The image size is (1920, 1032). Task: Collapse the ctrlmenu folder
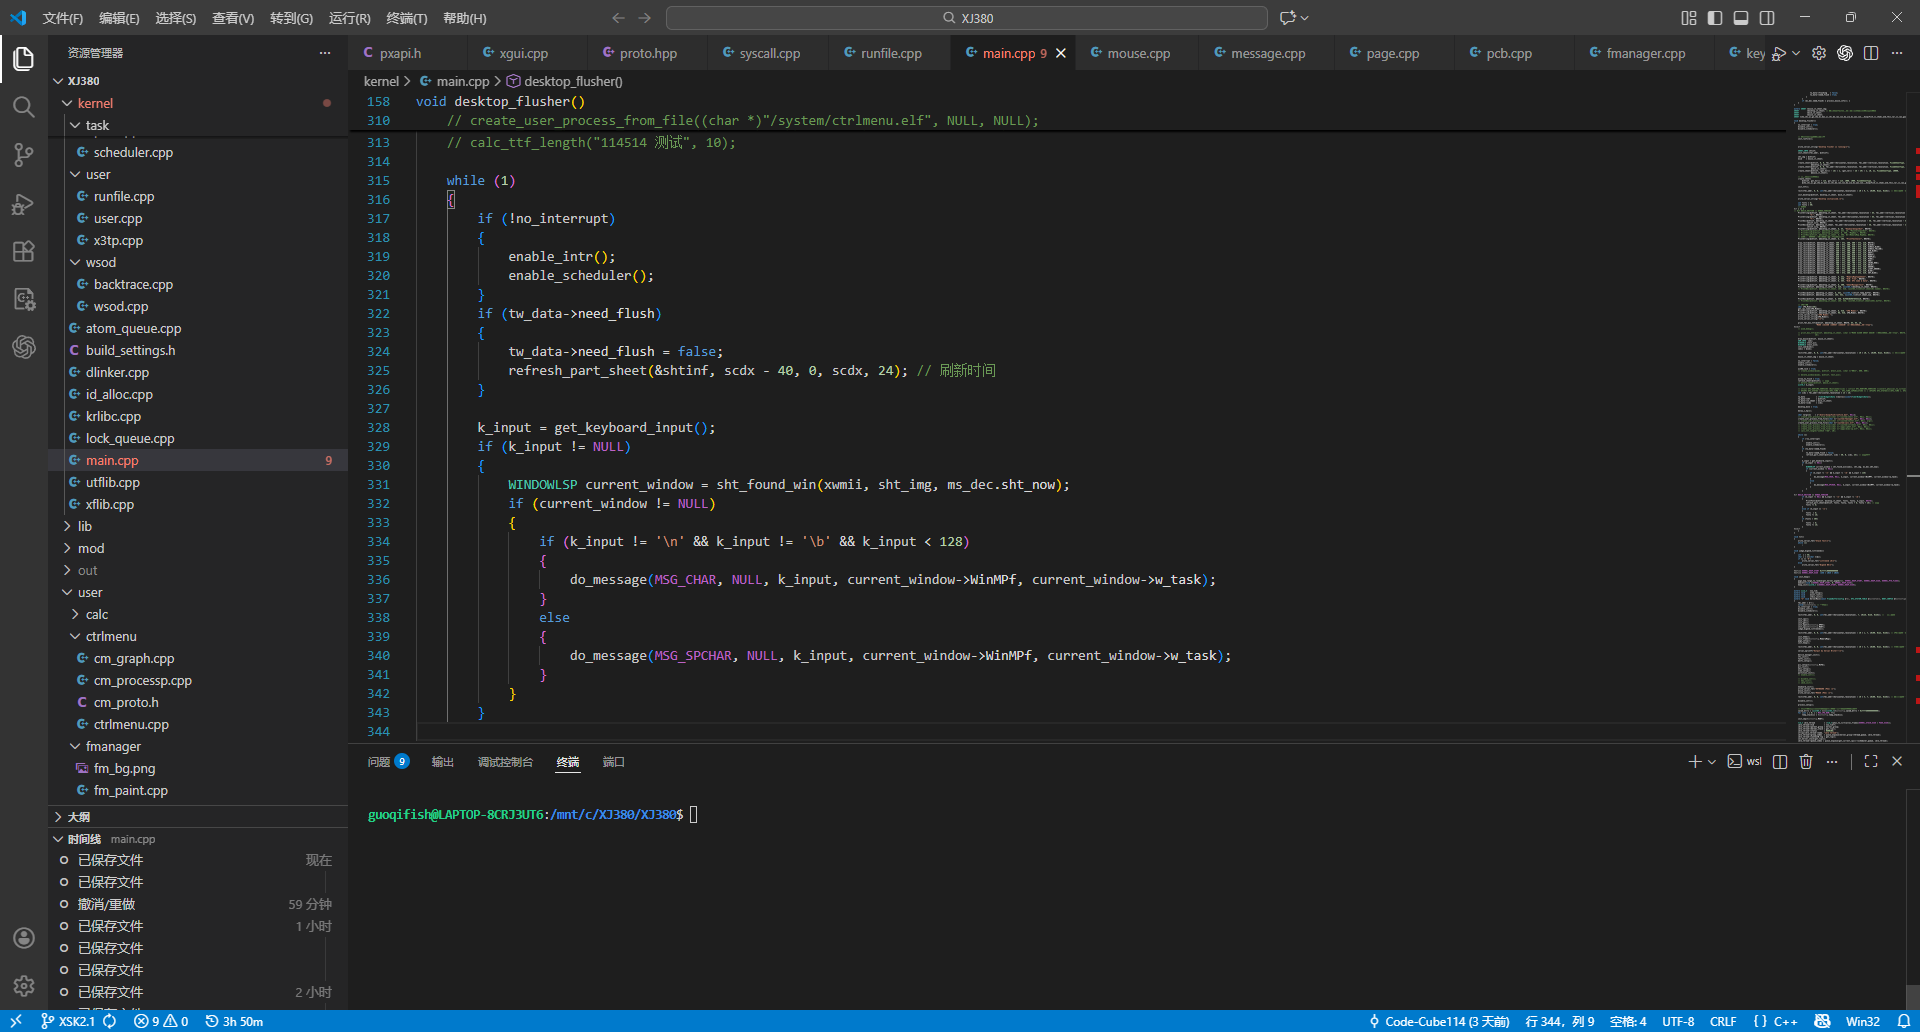tap(110, 637)
